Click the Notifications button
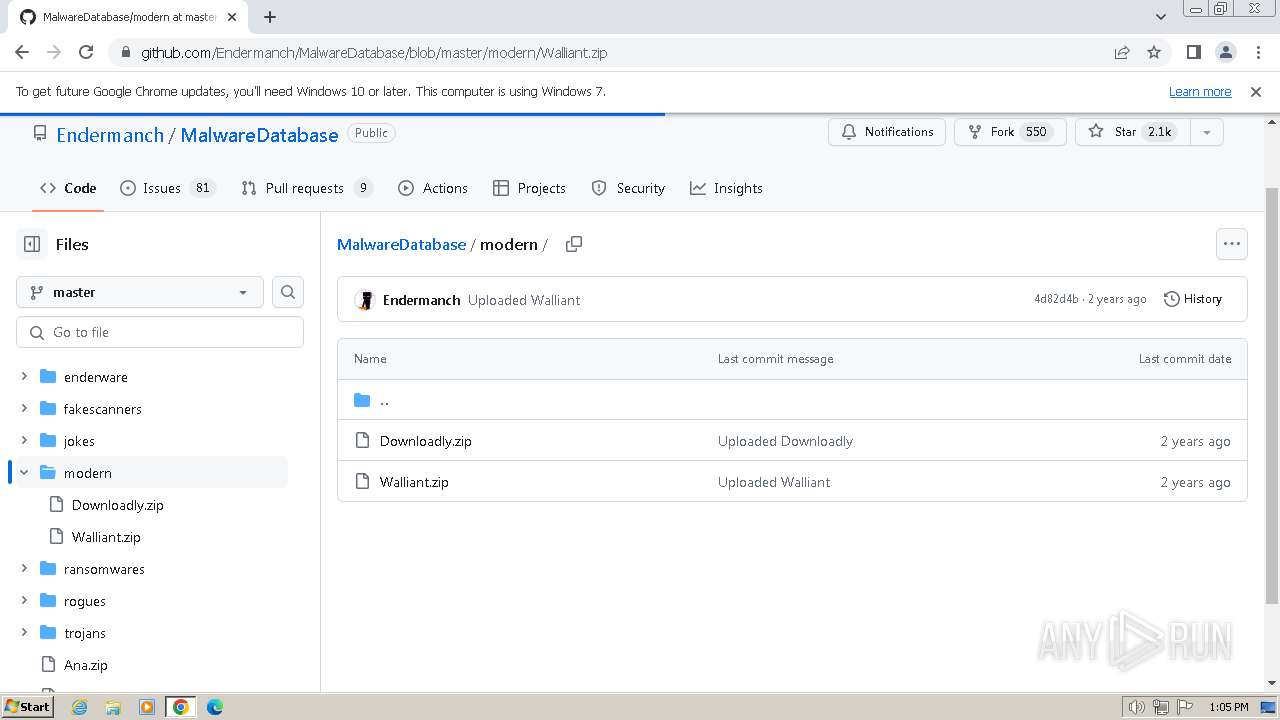The image size is (1280, 720). pos(887,132)
